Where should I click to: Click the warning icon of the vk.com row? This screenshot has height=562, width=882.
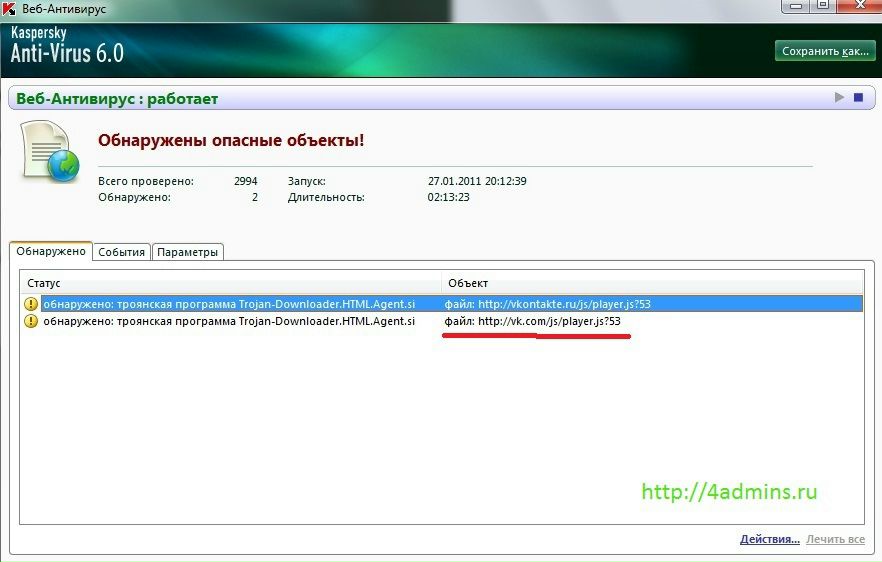[x=30, y=321]
